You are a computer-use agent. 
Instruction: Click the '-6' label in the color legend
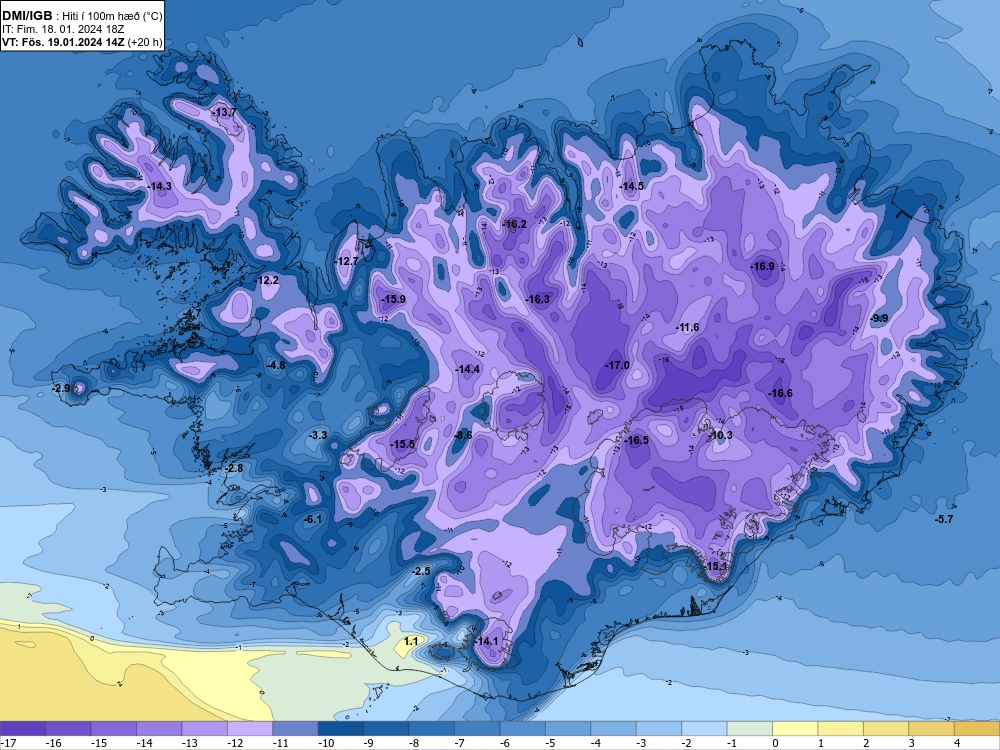pyautogui.click(x=505, y=742)
